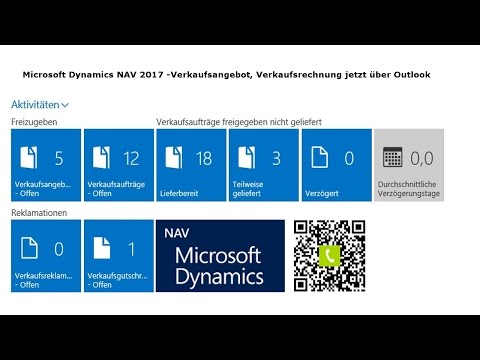Screen dimensions: 480x360
Task: Click document icon on Teilweise geliefert tile
Action: coord(247,157)
